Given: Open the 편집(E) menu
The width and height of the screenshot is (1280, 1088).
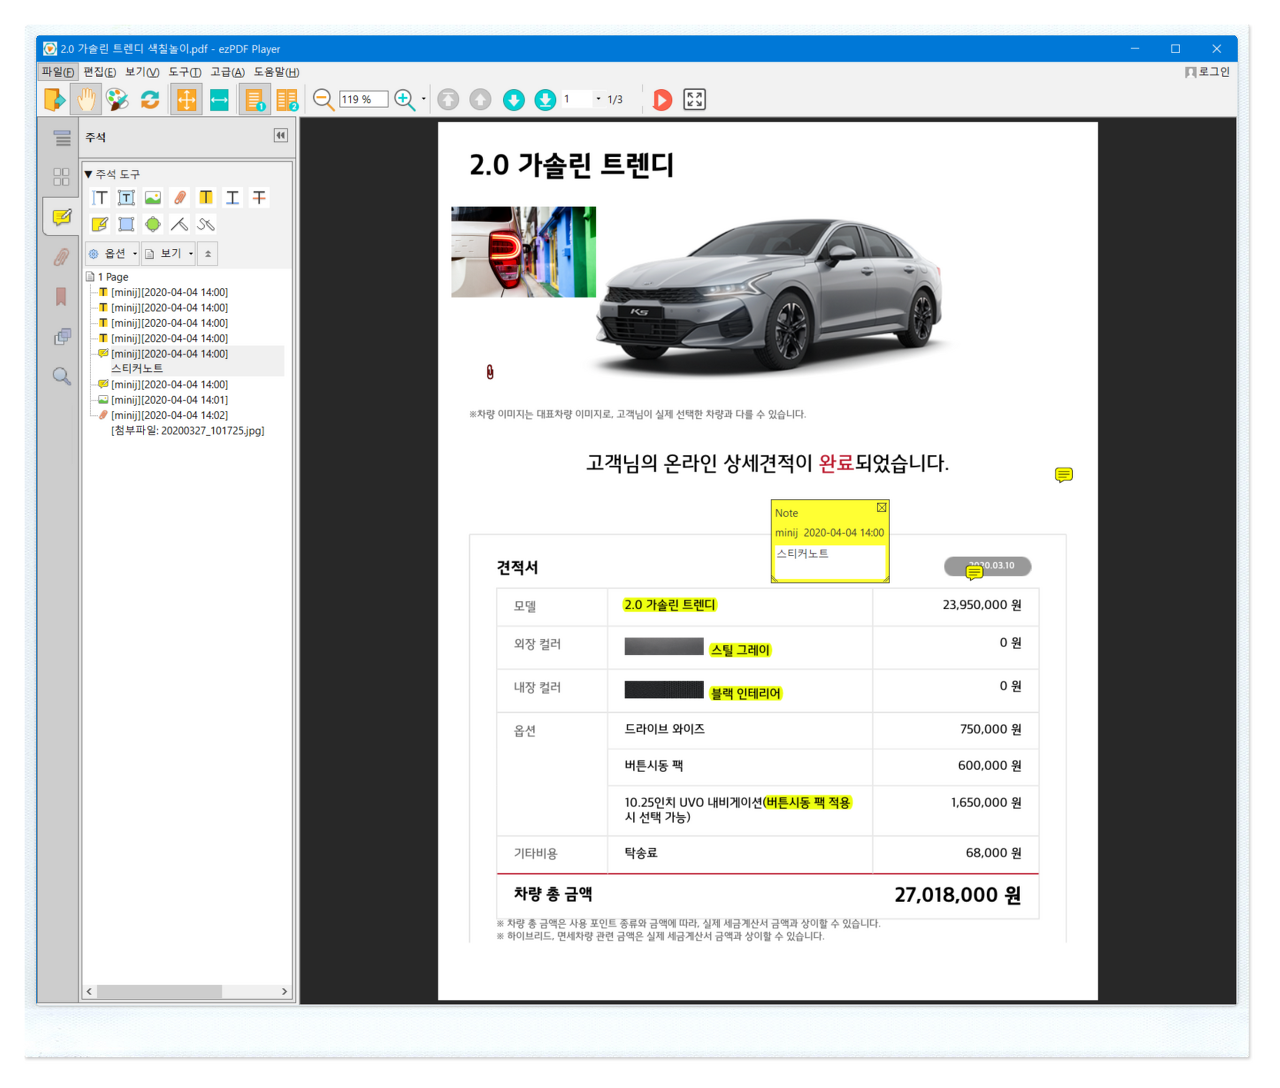Looking at the screenshot, I should tap(100, 72).
